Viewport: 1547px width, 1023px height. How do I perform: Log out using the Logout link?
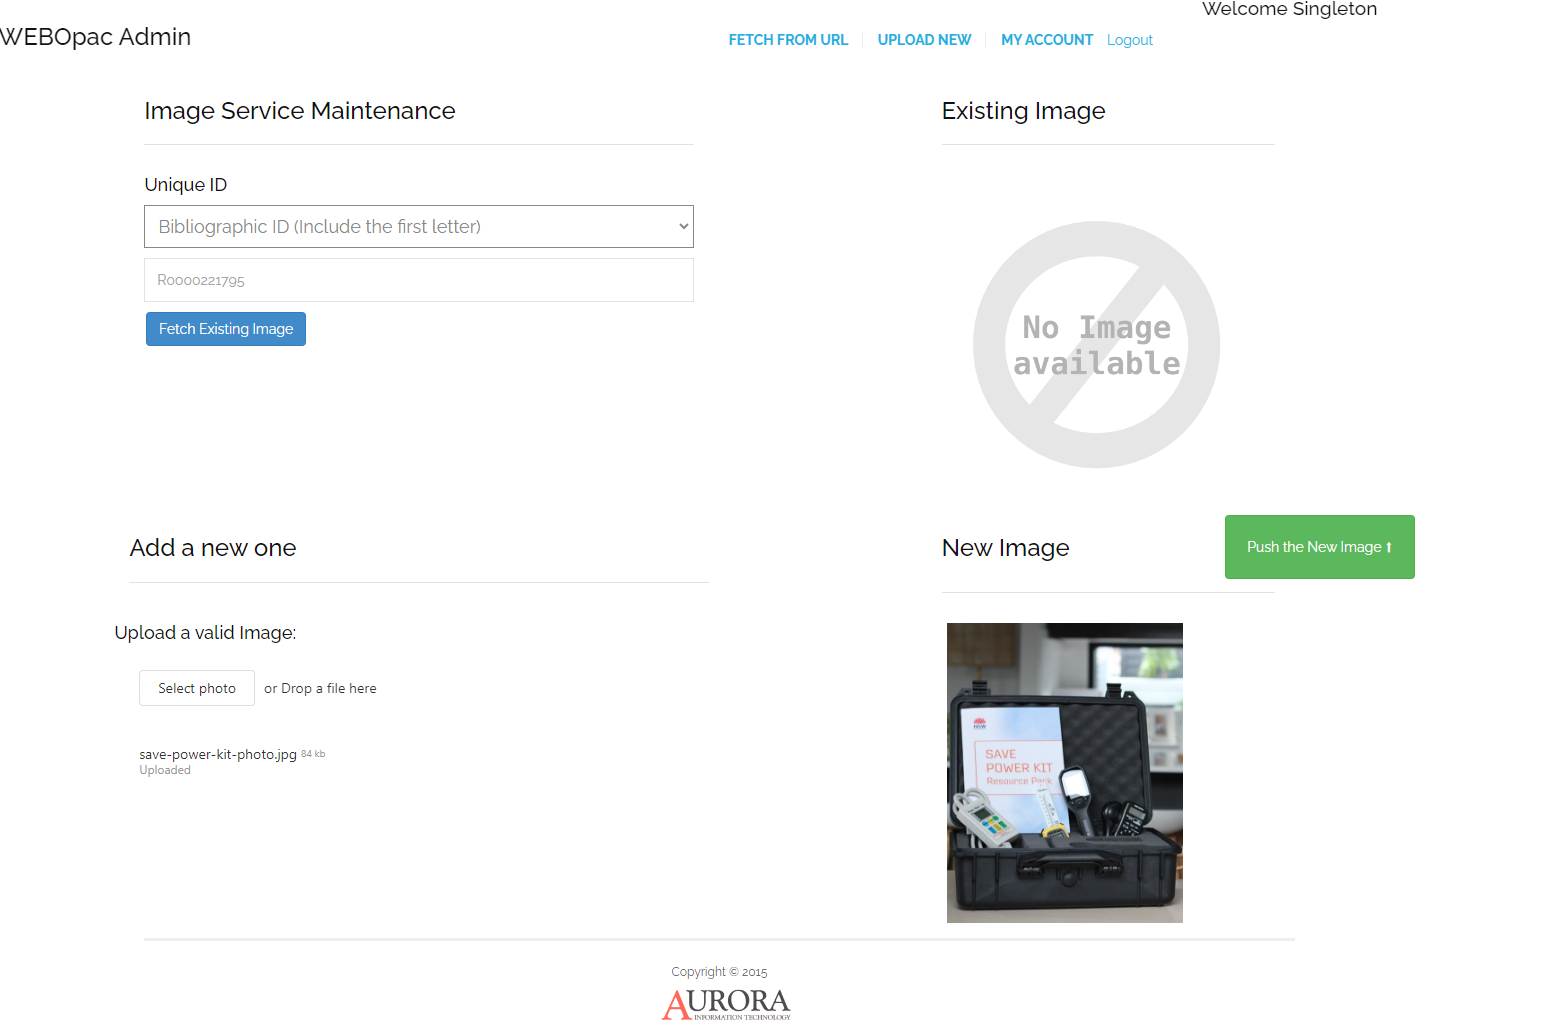tap(1129, 40)
